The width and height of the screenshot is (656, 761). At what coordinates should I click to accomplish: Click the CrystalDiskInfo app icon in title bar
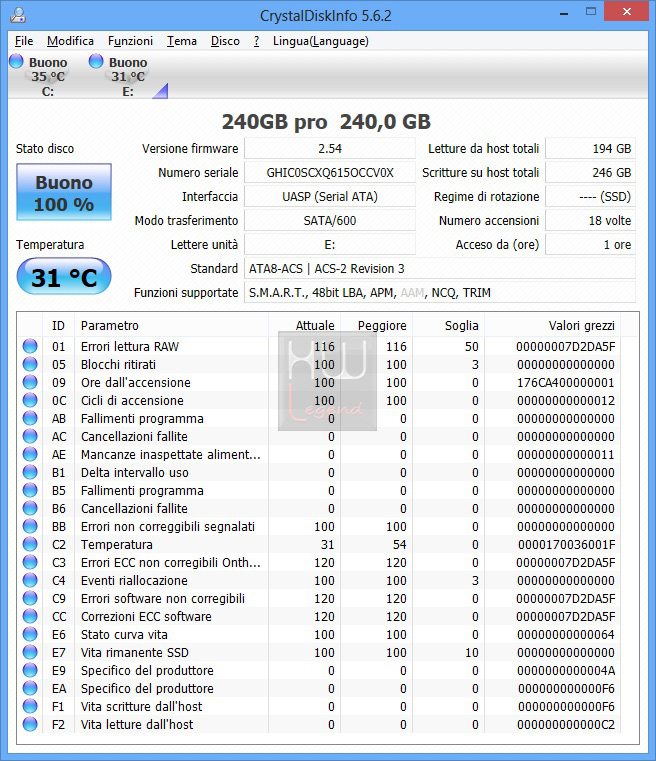[18, 15]
